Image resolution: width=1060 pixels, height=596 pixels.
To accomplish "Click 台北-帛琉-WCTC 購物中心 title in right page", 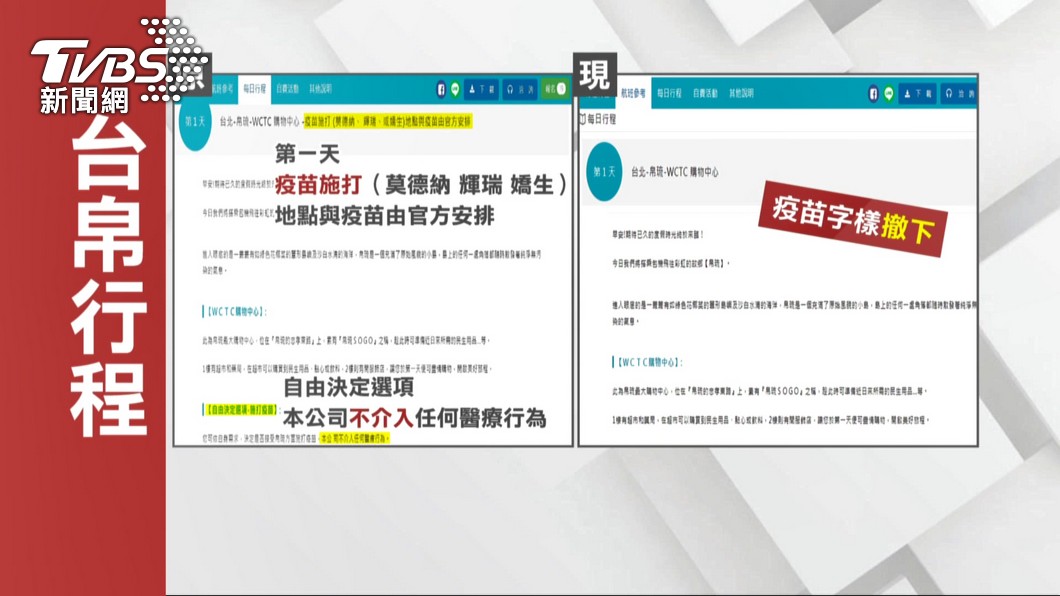I will [675, 172].
